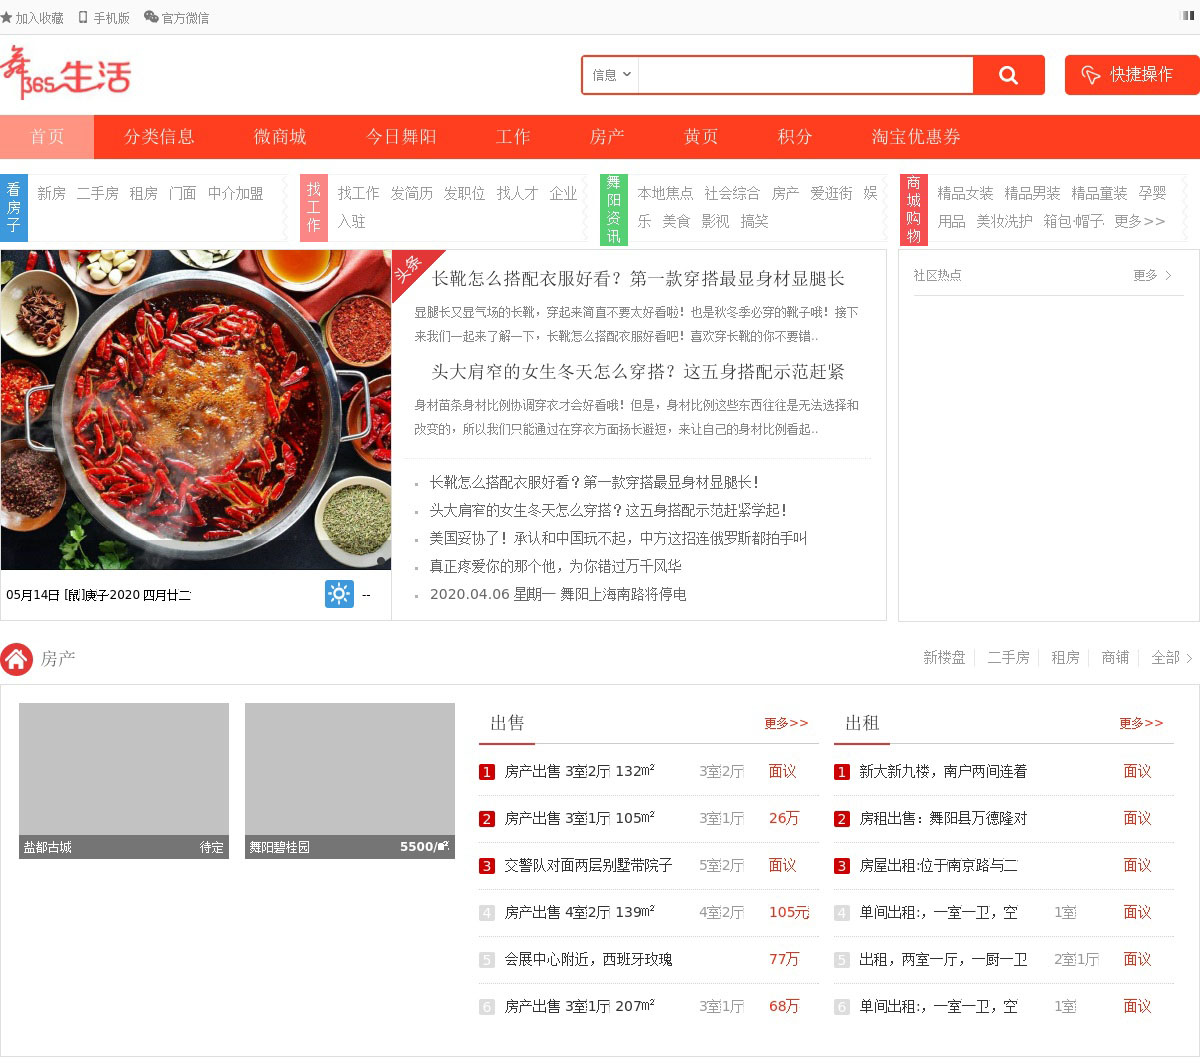The width and height of the screenshot is (1200, 1063).
Task: Open the 今日舞阳 navigation tab
Action: (x=401, y=137)
